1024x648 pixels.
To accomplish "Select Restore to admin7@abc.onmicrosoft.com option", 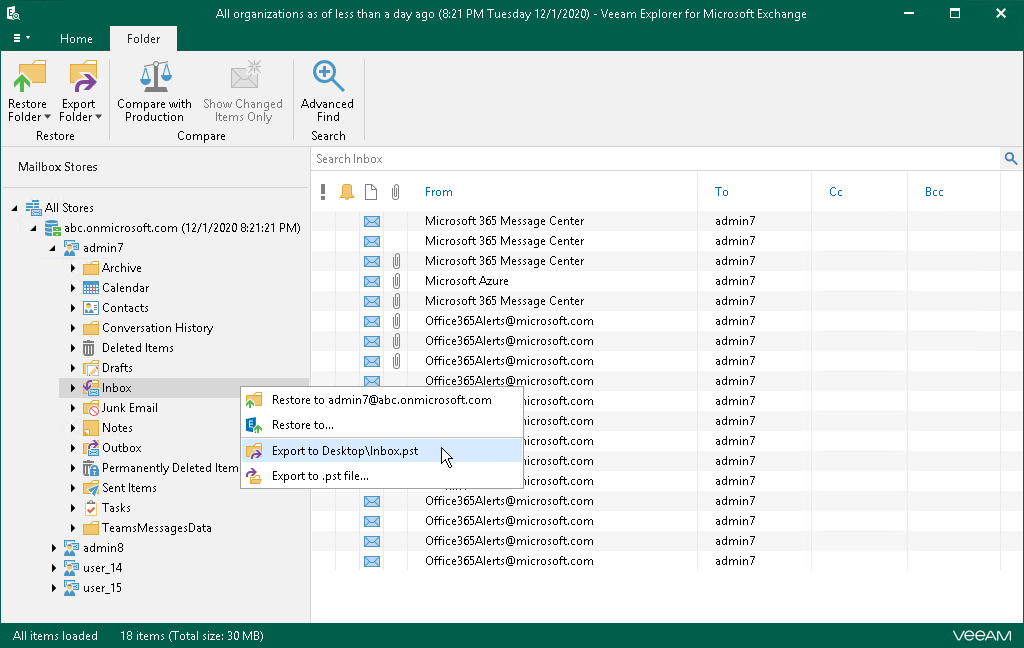I will 381,400.
